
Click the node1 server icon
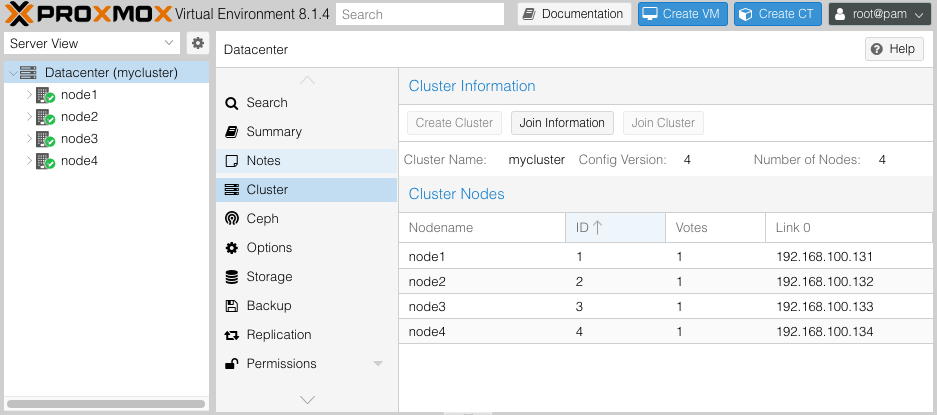point(45,95)
